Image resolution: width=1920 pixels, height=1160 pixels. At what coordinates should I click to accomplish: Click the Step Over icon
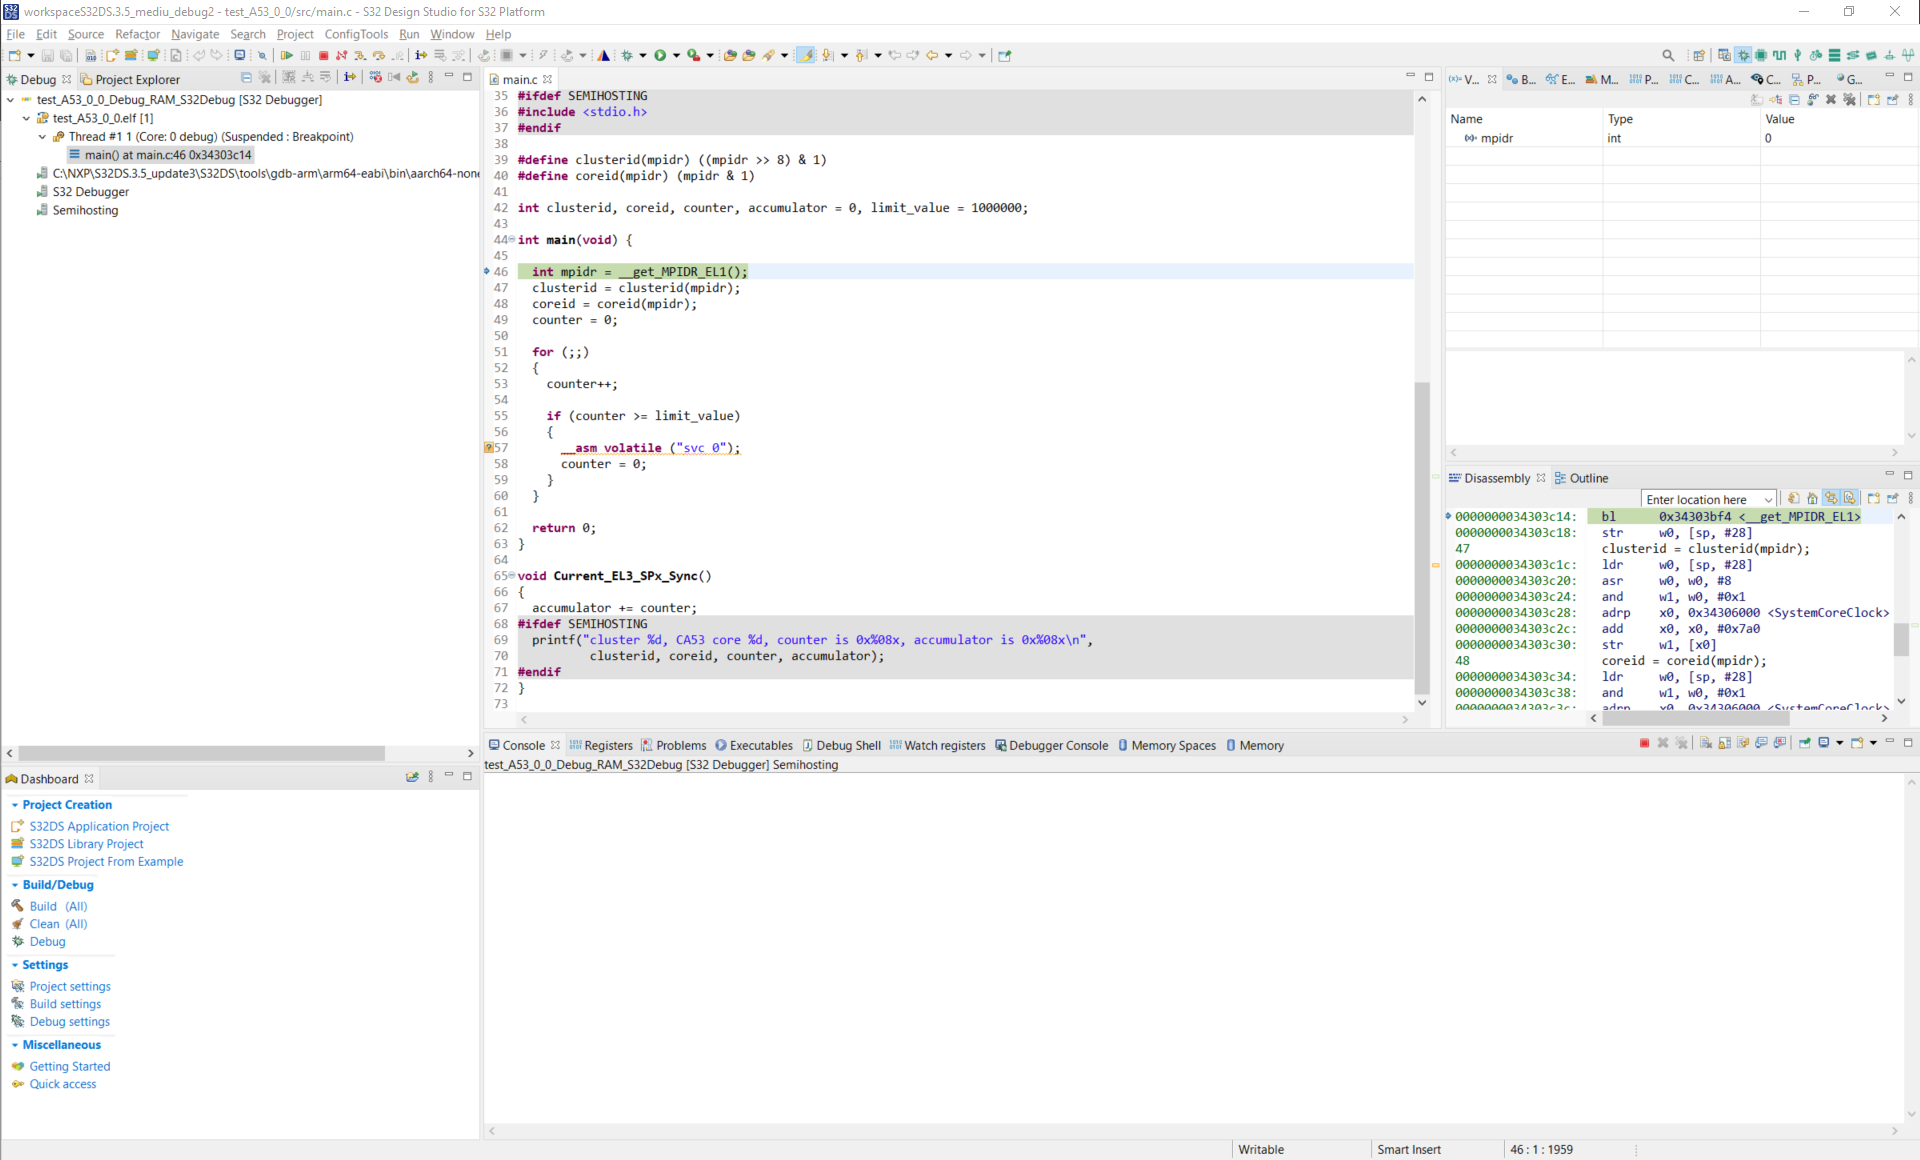coord(379,55)
